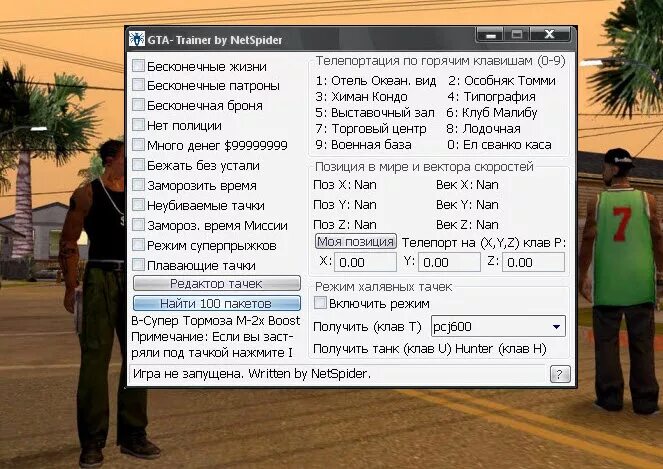
Task: Click 'Режим халявных тачек' group title
Action: click(x=384, y=287)
